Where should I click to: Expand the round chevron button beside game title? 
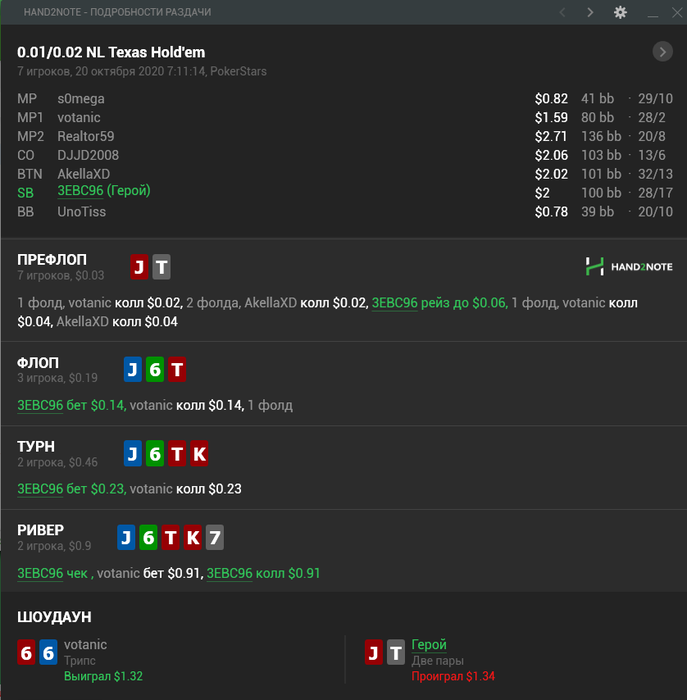[x=662, y=52]
